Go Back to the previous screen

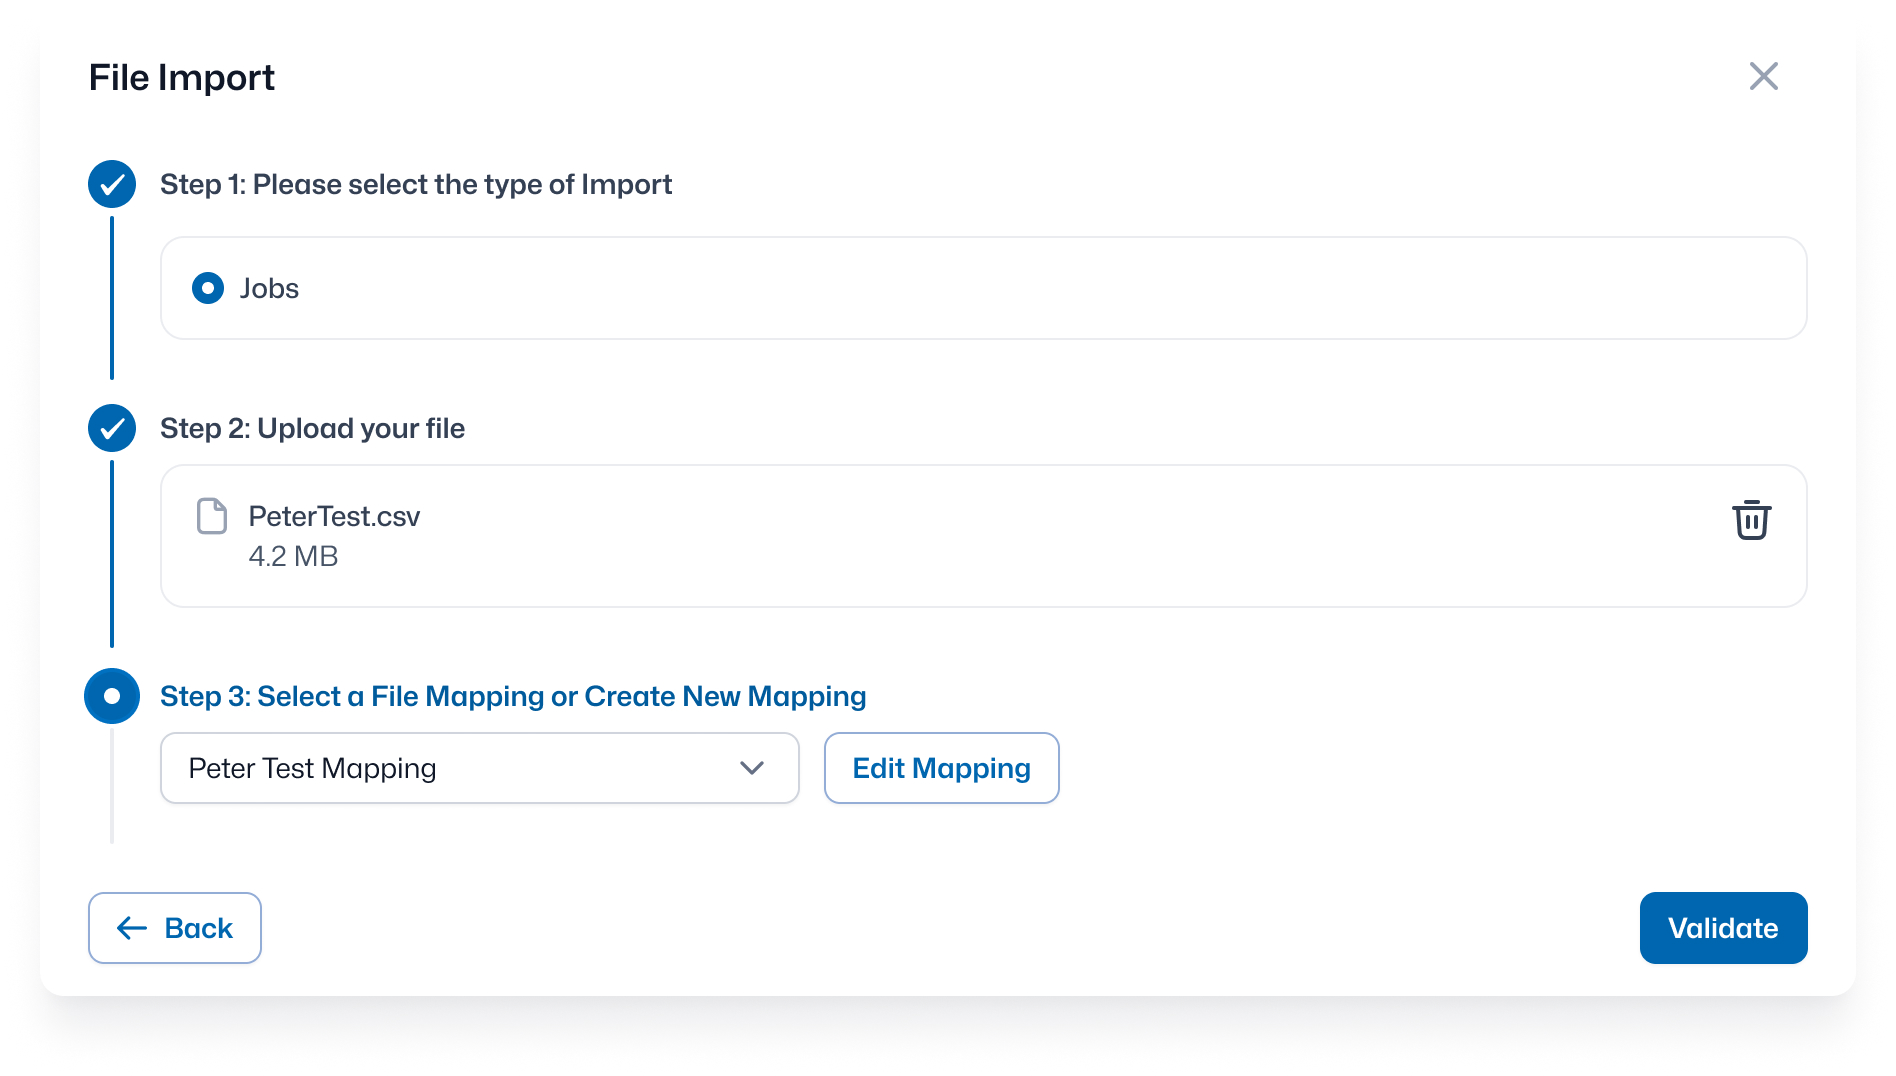click(x=174, y=928)
